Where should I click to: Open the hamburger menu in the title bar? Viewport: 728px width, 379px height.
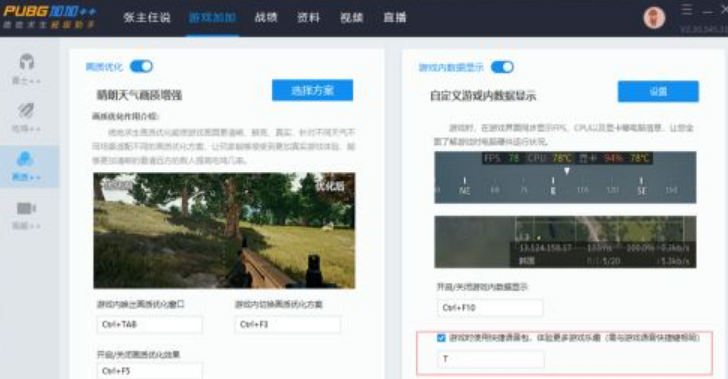point(687,10)
